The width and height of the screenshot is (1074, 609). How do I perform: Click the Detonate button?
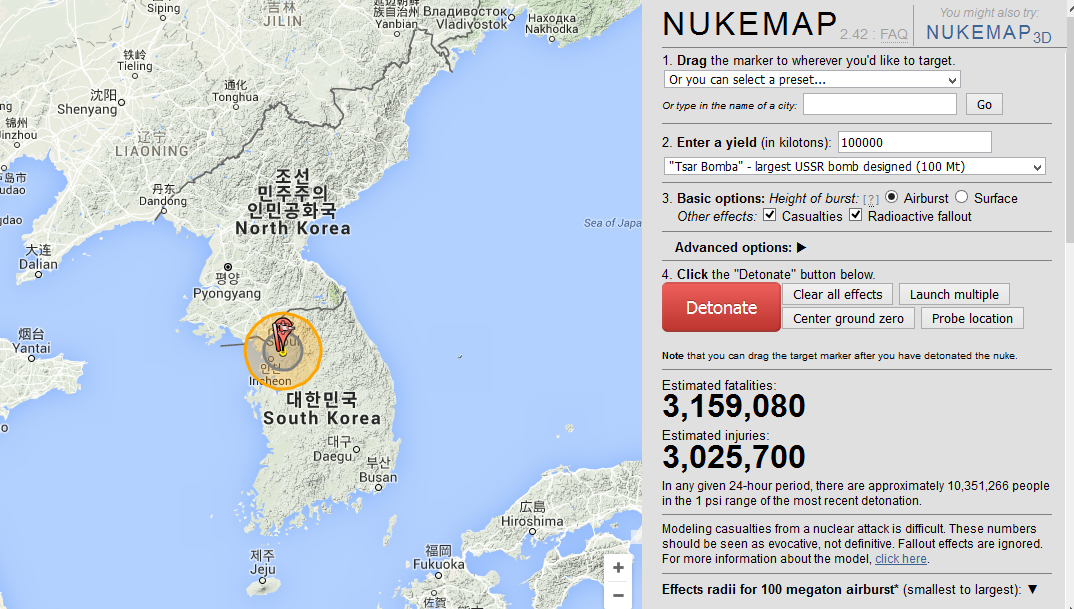point(721,308)
